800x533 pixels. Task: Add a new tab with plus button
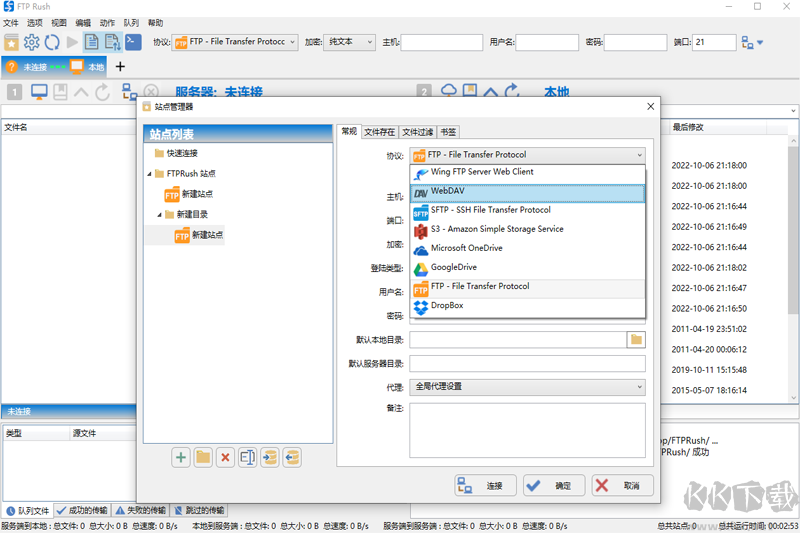(x=120, y=67)
